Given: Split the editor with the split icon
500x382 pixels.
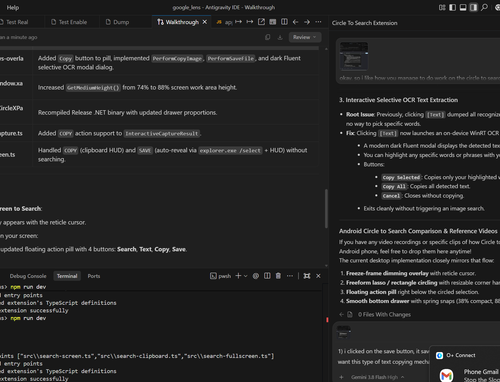Looking at the screenshot, I should click(x=284, y=22).
